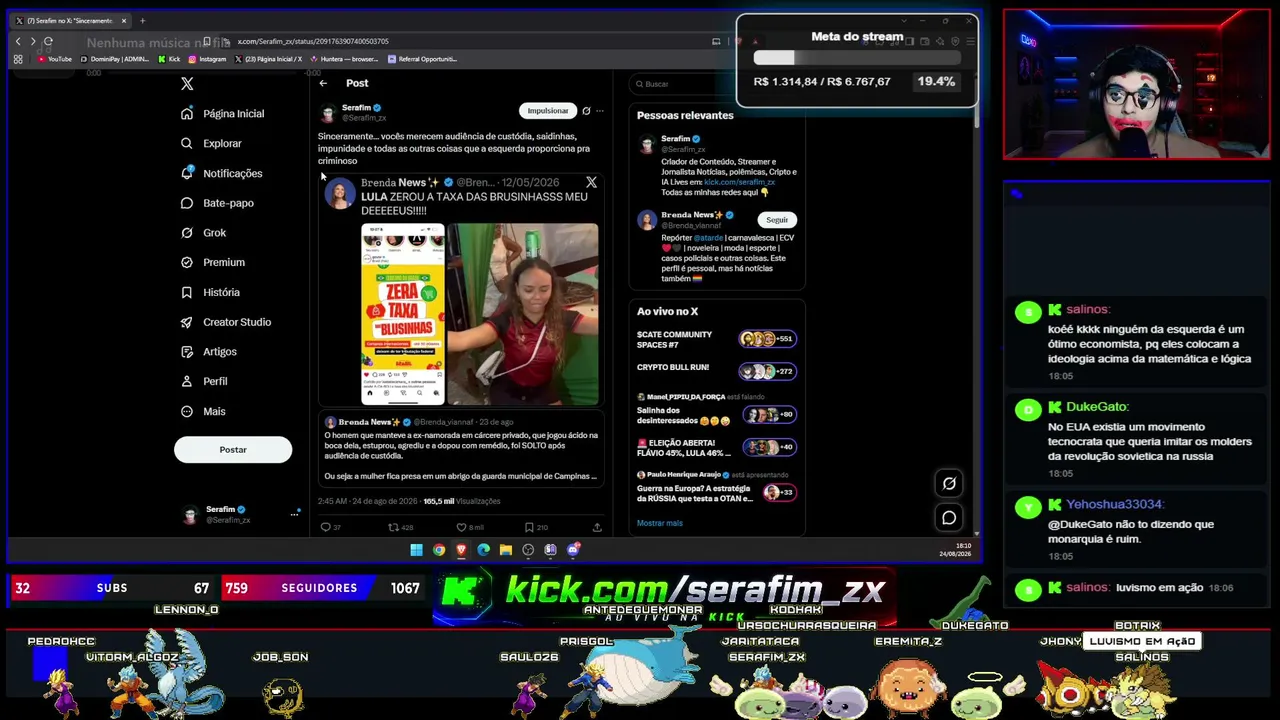Viewport: 1280px width, 720px height.
Task: Open File Explorer from the taskbar
Action: tap(506, 549)
